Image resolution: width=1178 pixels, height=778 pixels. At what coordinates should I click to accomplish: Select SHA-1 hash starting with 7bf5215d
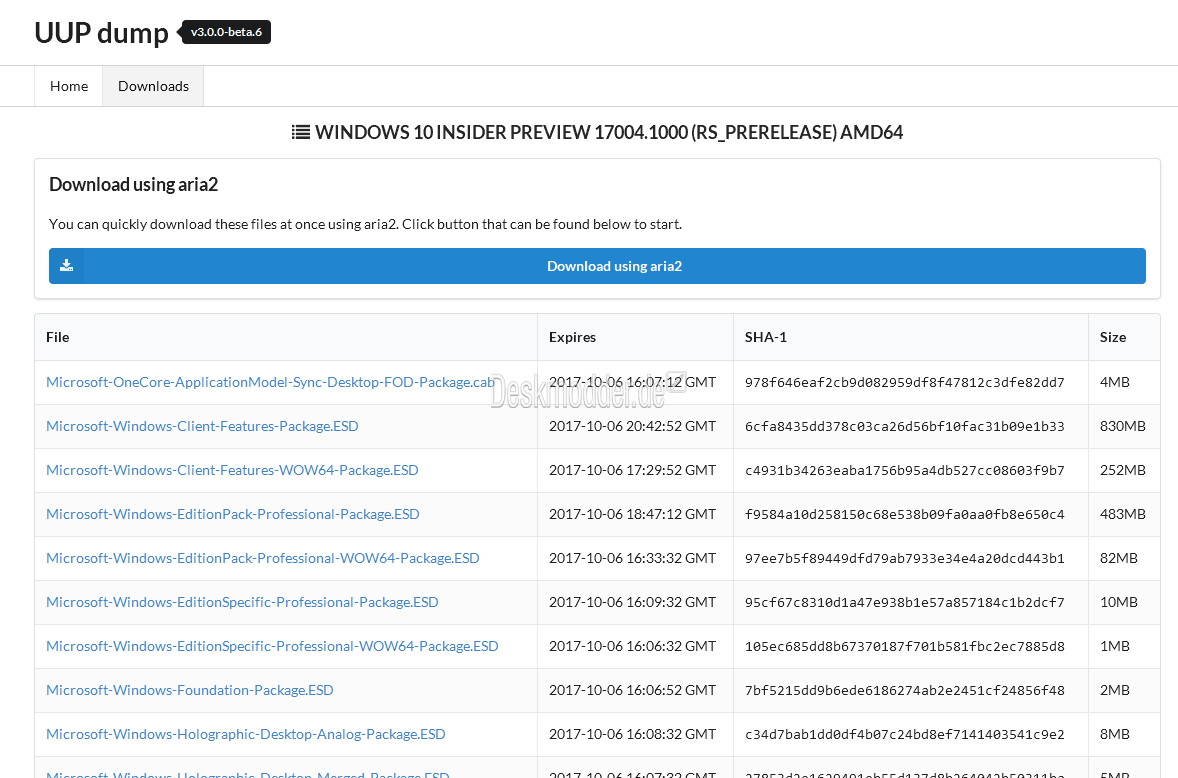pos(905,690)
